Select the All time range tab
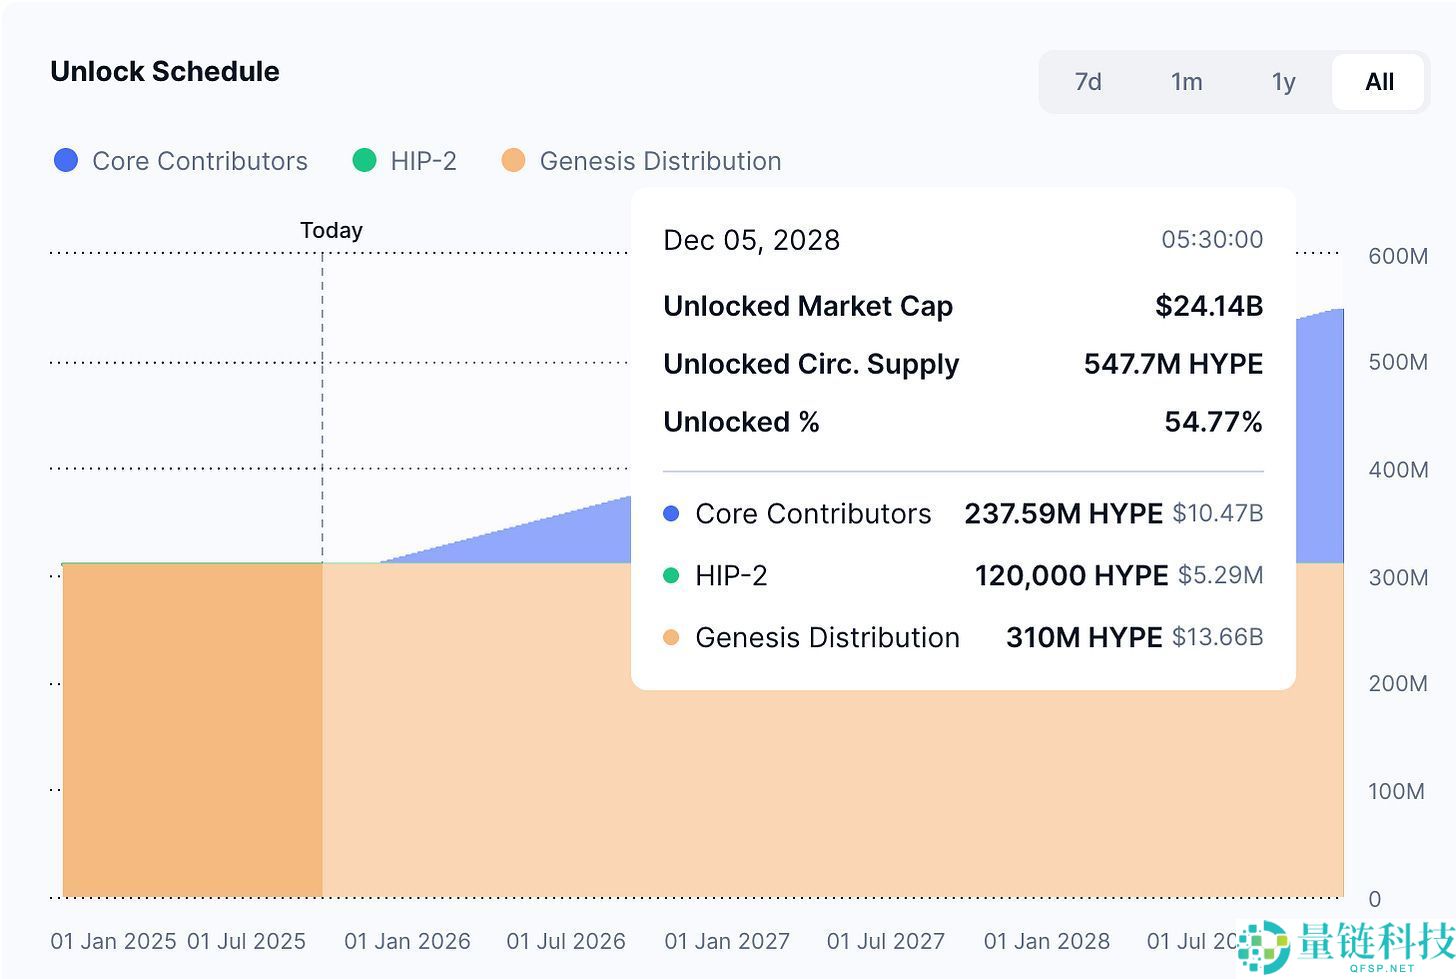1456x979 pixels. 1378,82
